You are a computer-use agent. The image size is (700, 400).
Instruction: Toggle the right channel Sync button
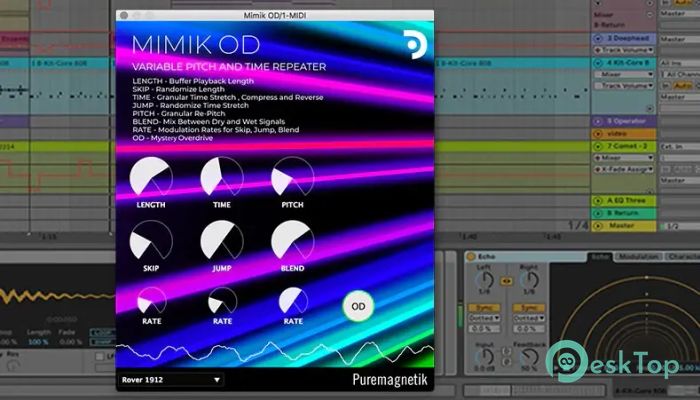529,308
